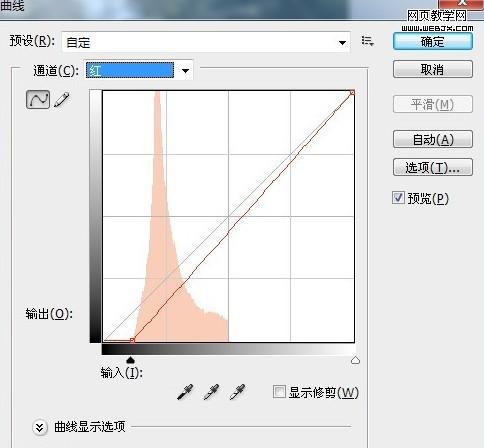The image size is (484, 448).
Task: Click the center of the curve grid
Action: (x=228, y=216)
